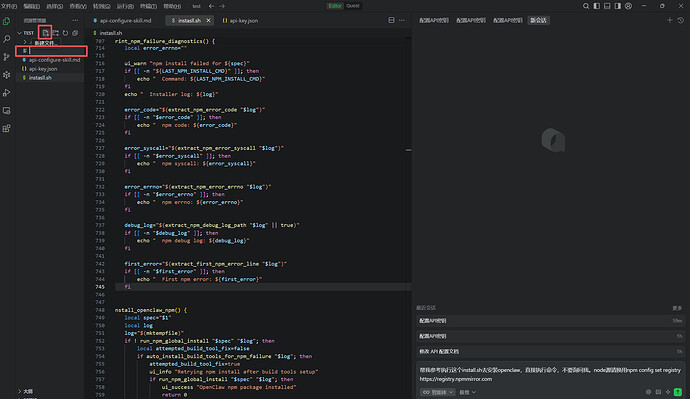Click the split editor icon

(391, 20)
